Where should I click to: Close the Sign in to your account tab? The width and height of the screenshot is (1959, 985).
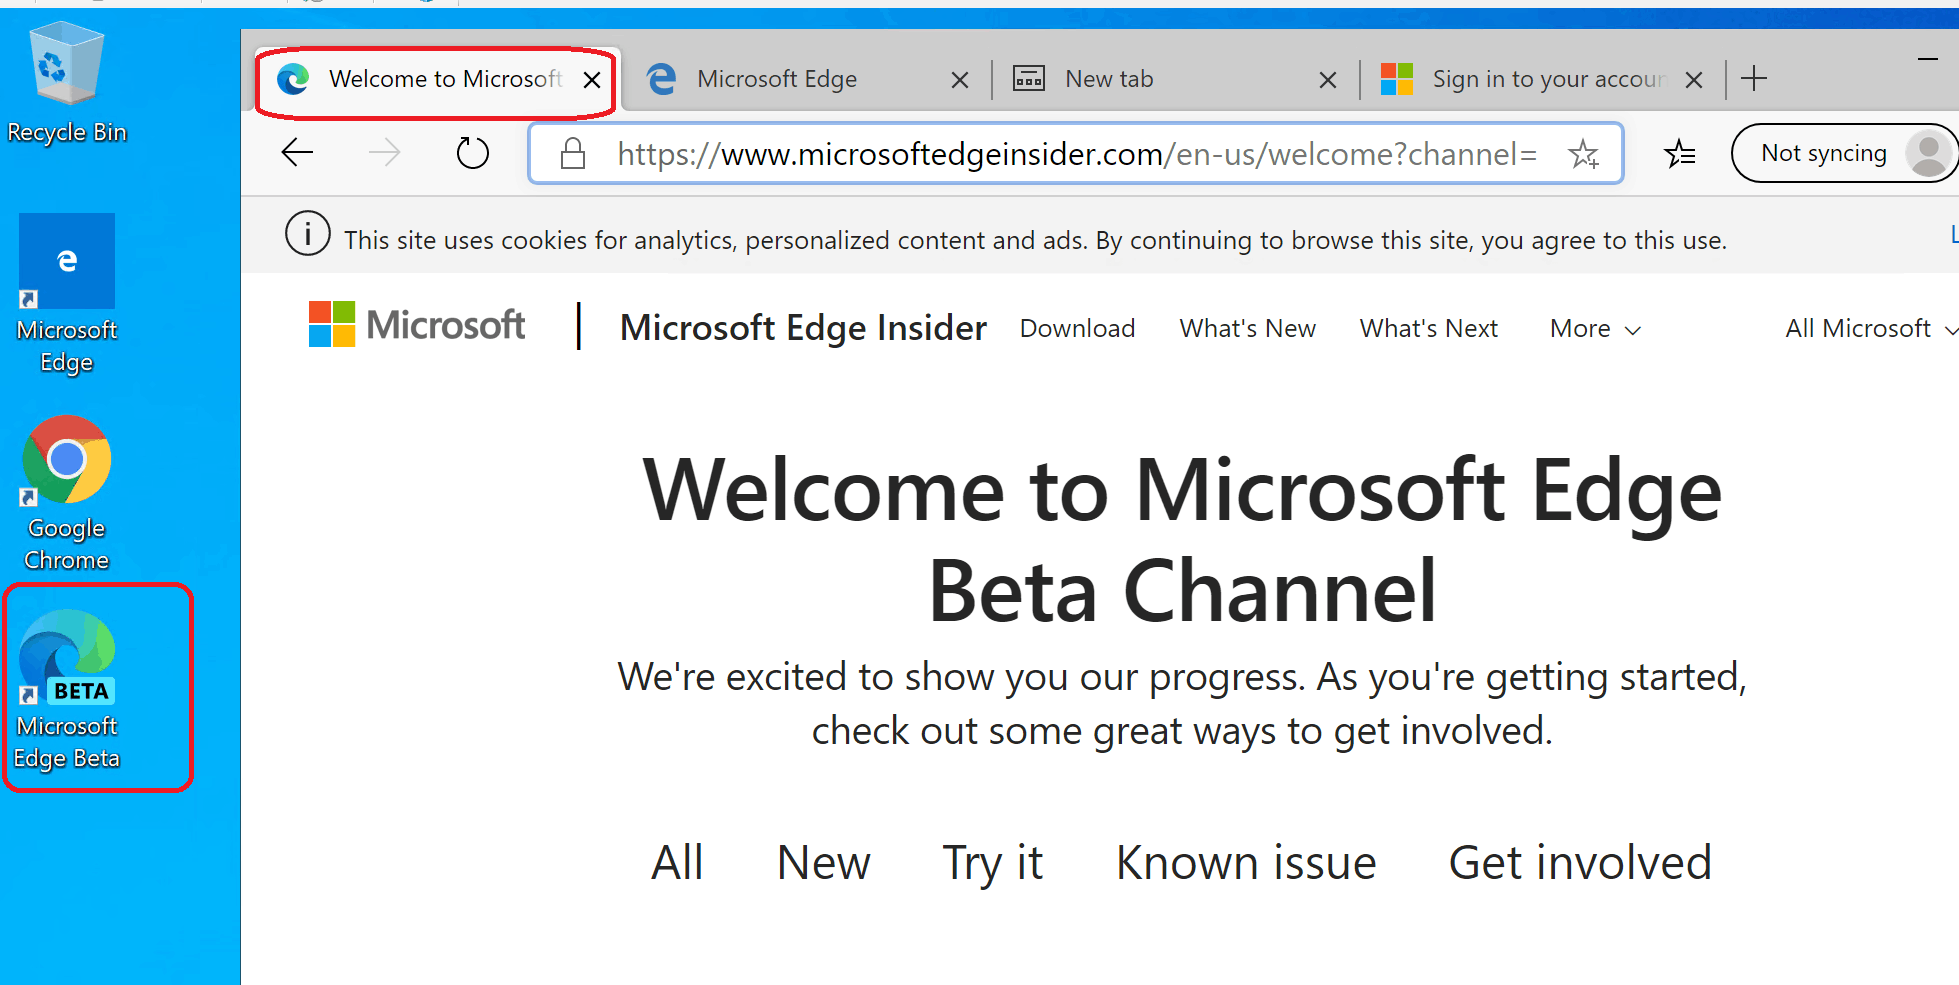1694,80
